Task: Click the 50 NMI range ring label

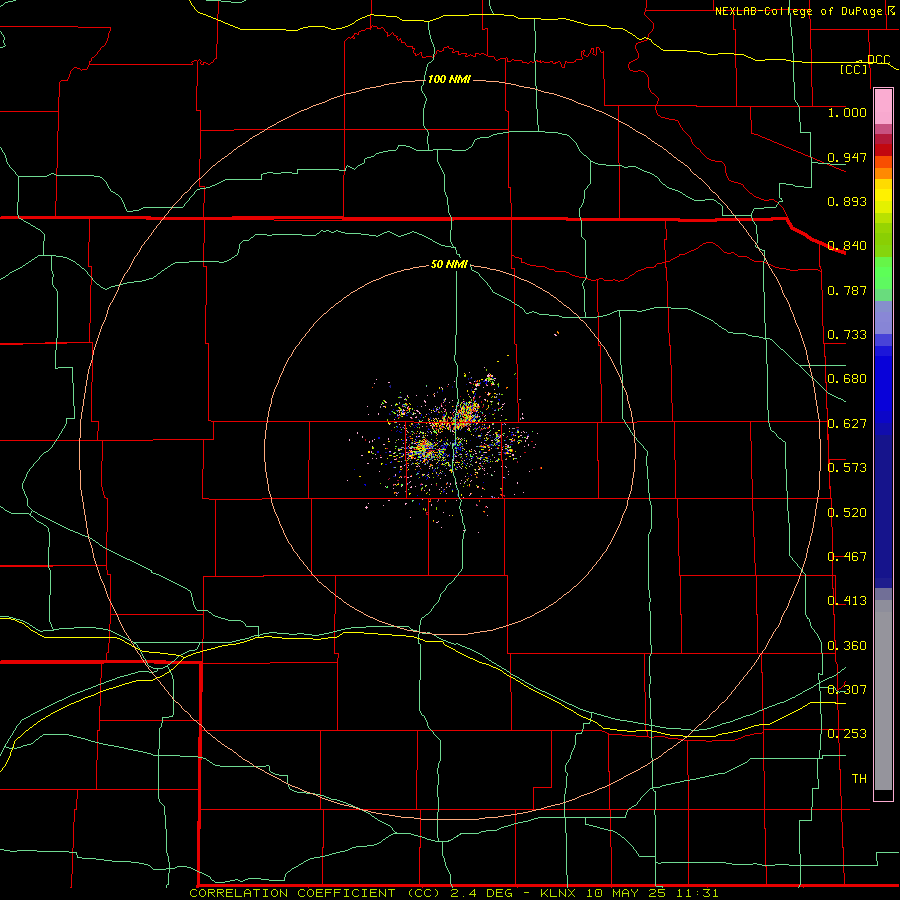Action: coord(449,264)
